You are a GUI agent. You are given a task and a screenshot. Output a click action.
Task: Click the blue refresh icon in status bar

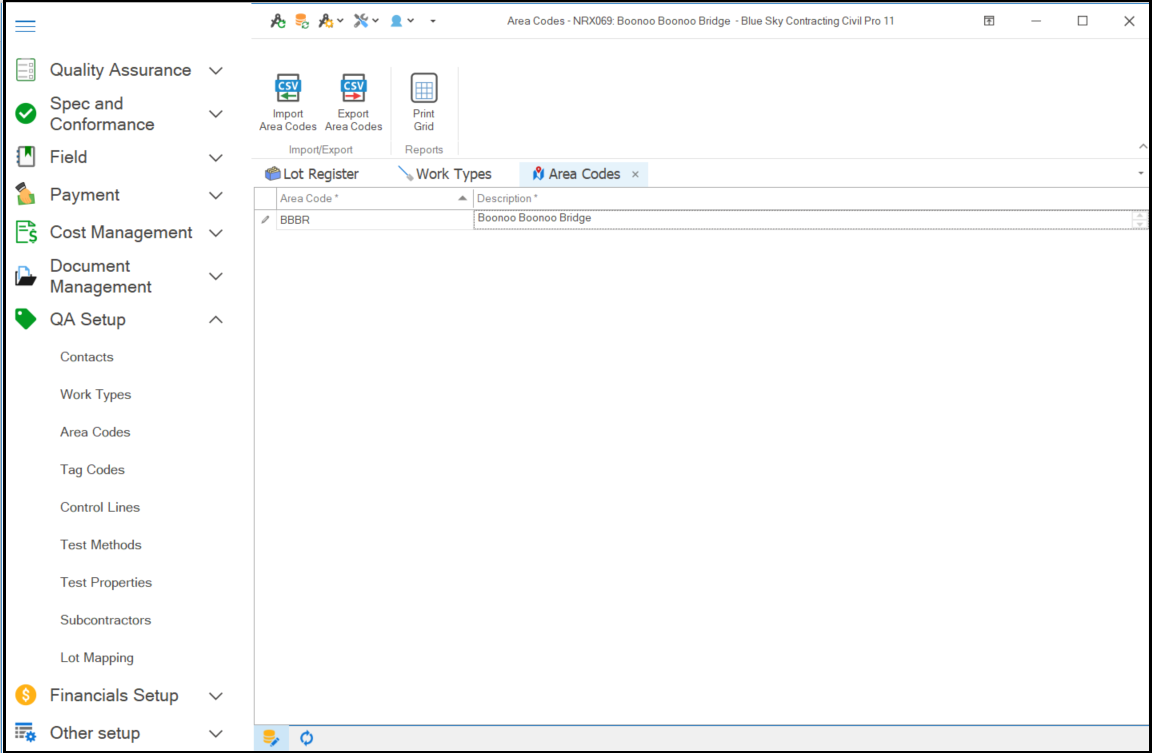pos(307,738)
